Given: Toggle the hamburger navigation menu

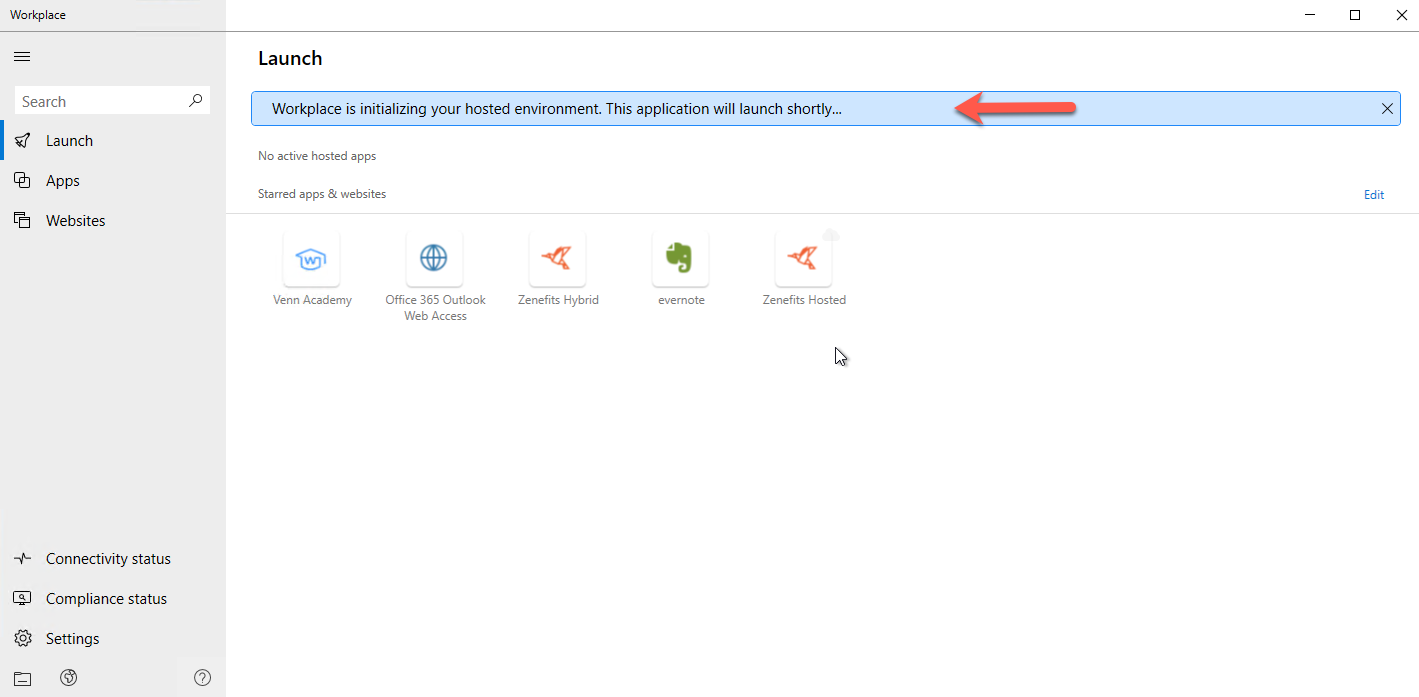Looking at the screenshot, I should pos(21,57).
